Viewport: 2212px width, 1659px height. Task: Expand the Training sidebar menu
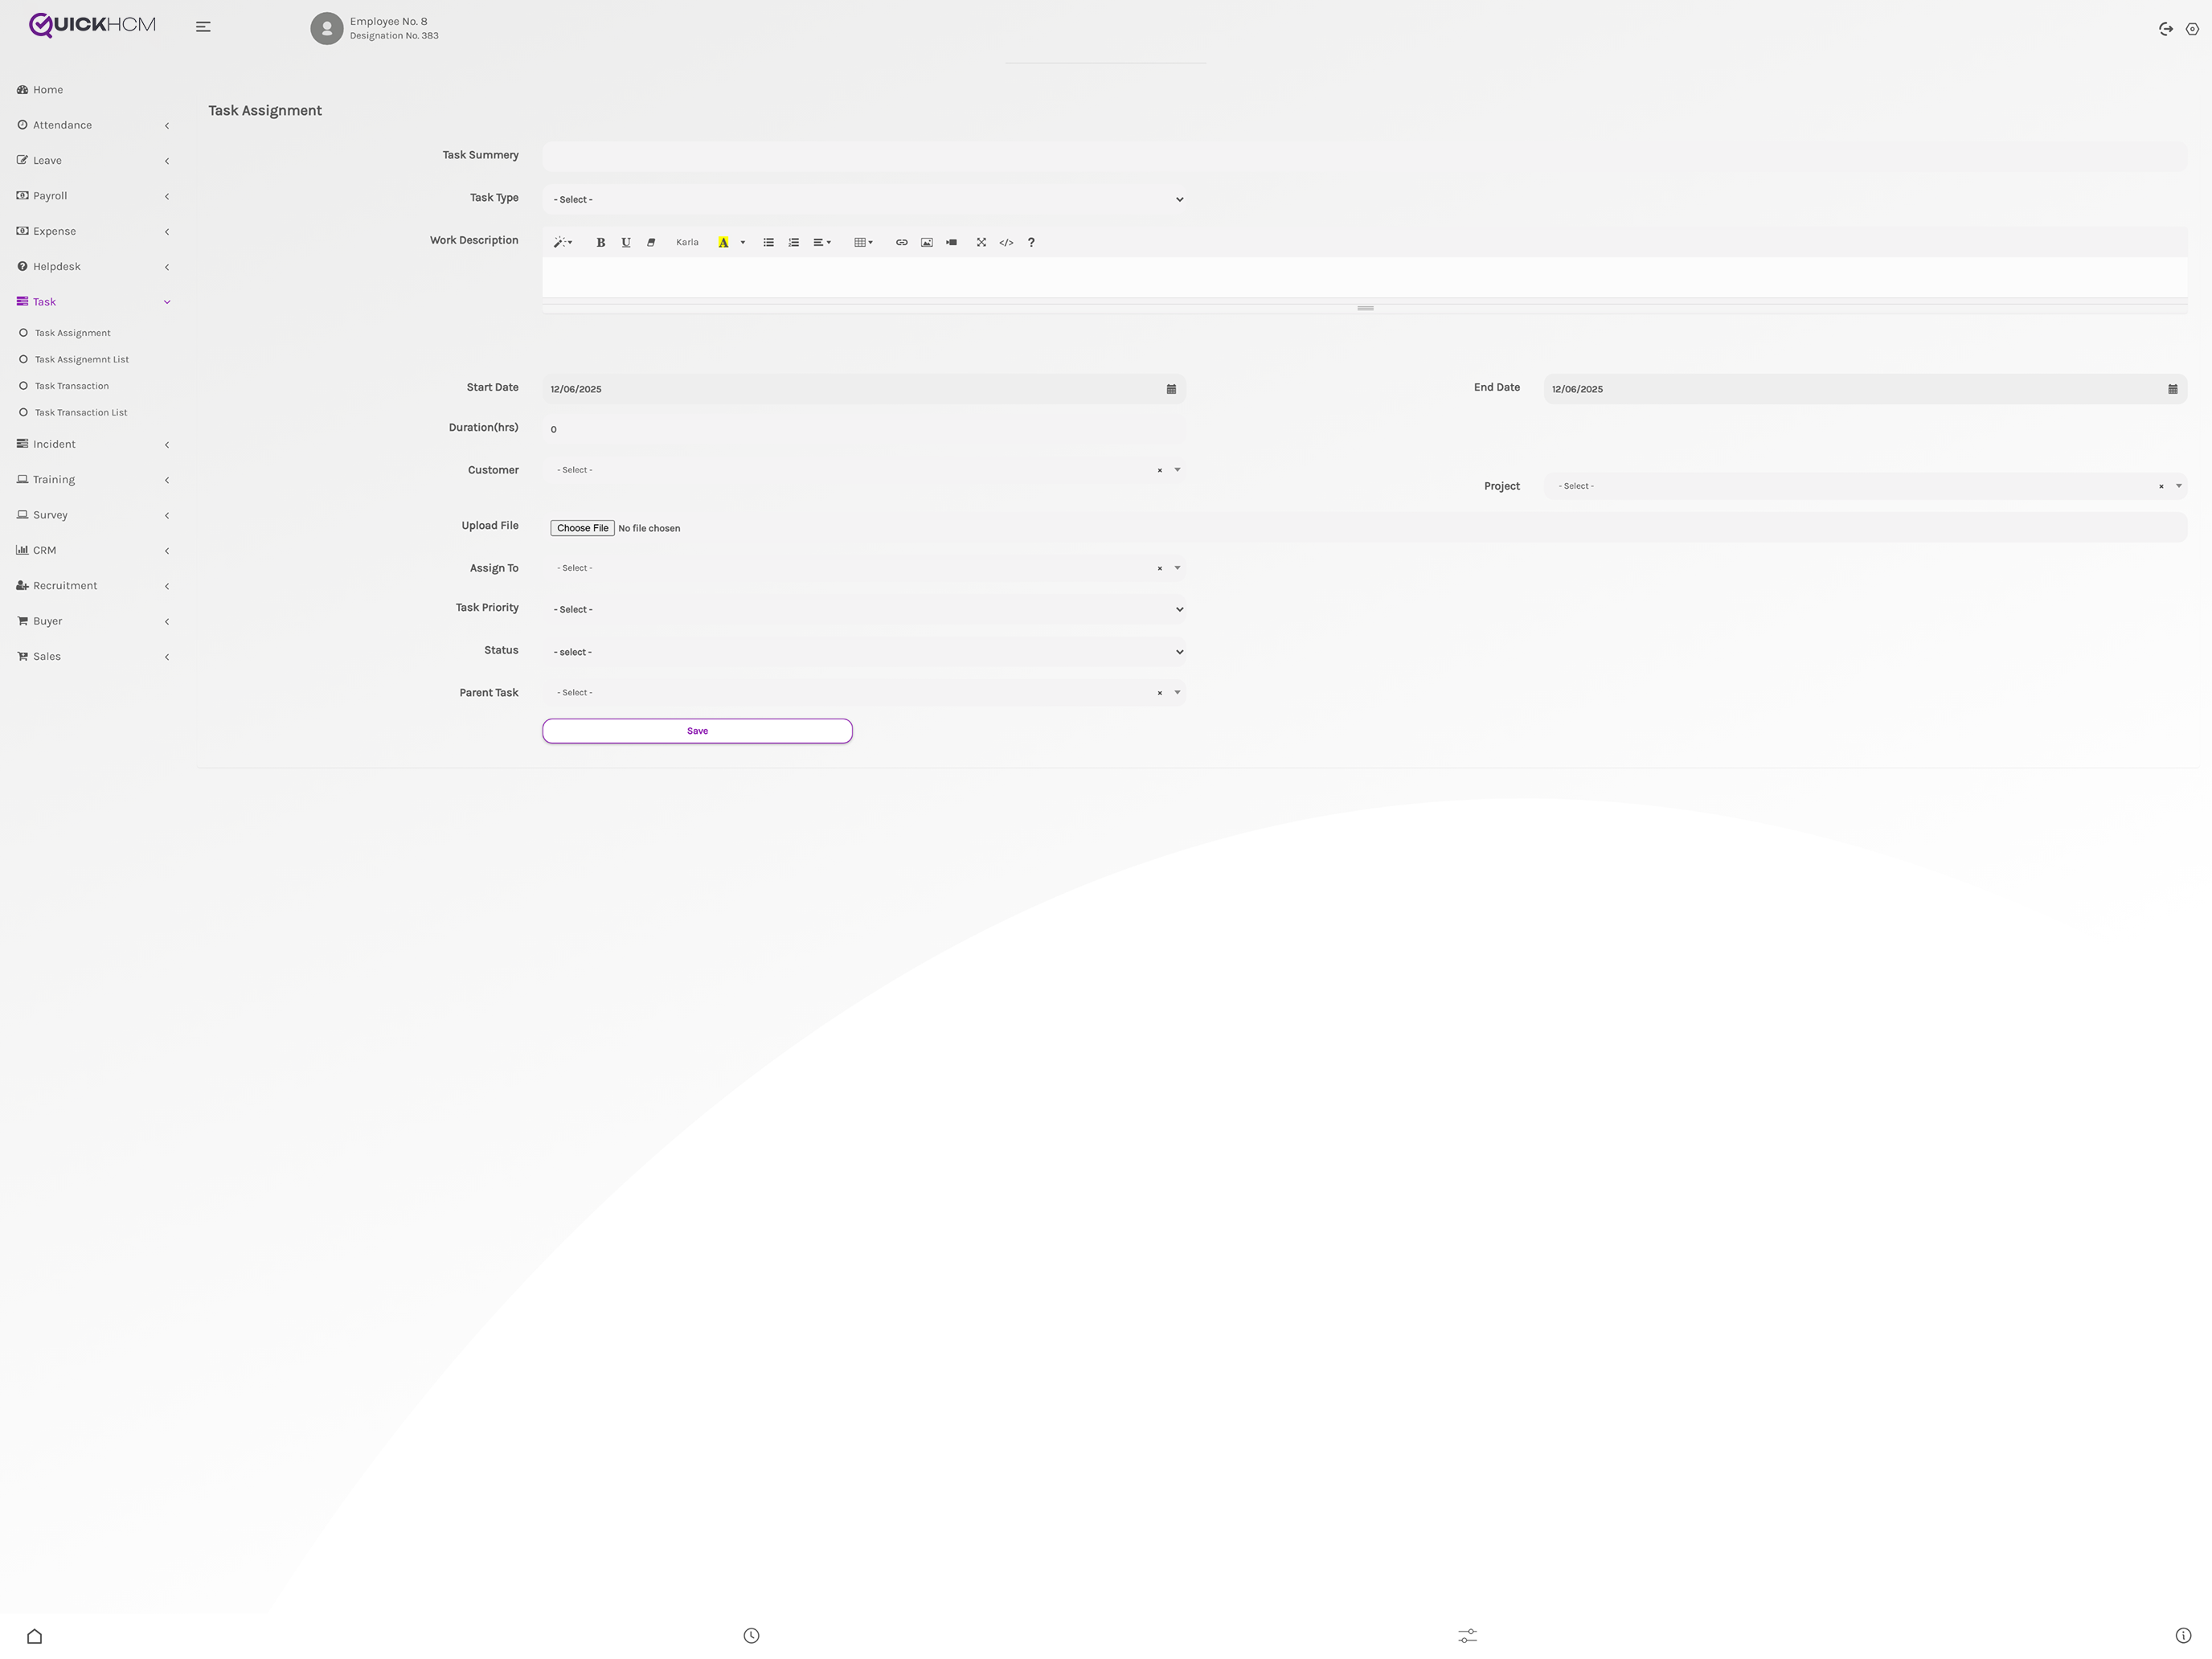tap(92, 480)
